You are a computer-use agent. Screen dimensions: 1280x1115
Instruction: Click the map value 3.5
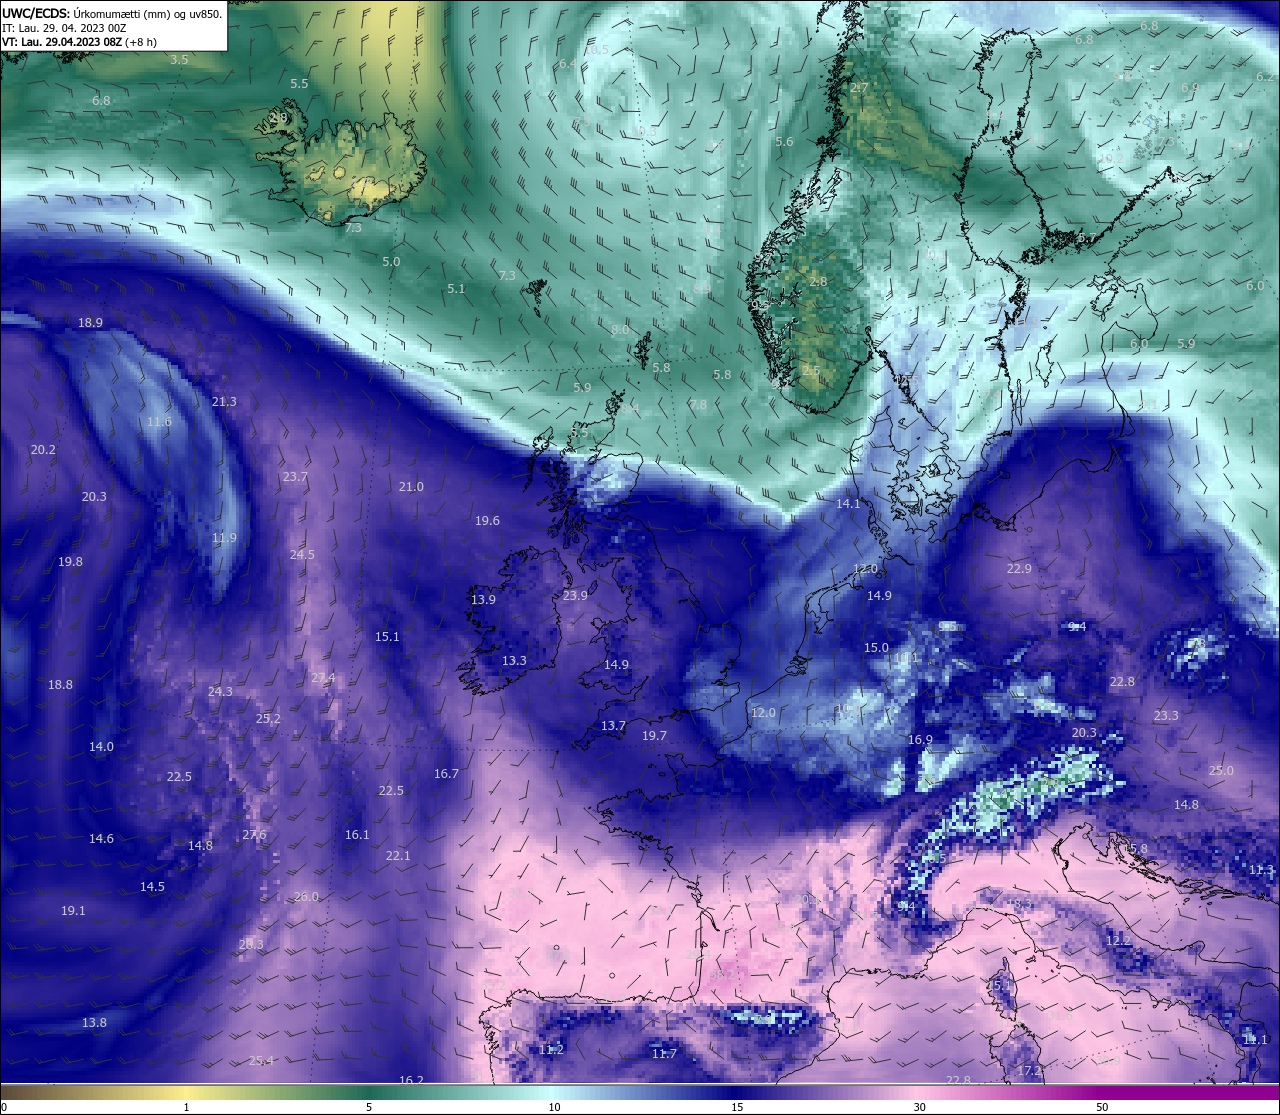[x=179, y=60]
